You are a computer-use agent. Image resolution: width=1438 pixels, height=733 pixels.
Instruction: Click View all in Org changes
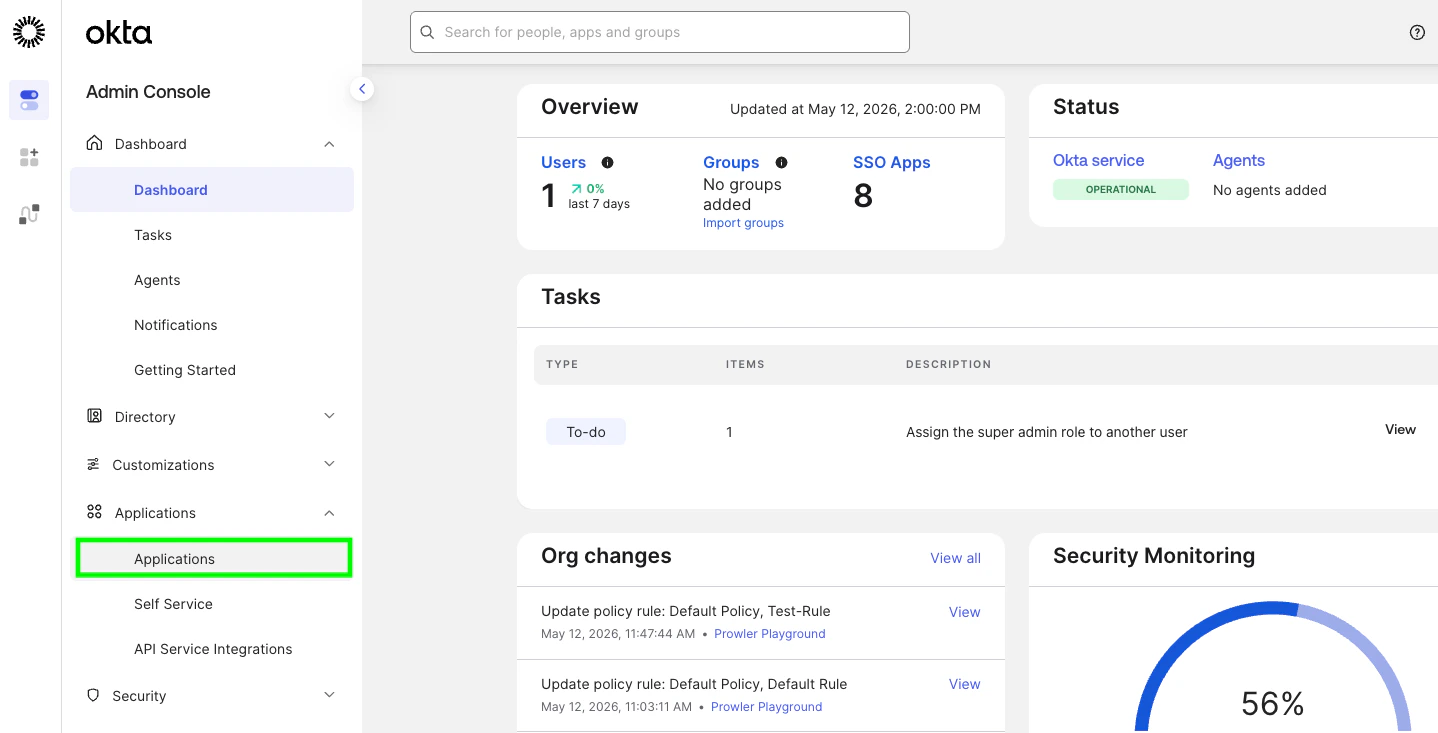point(955,558)
